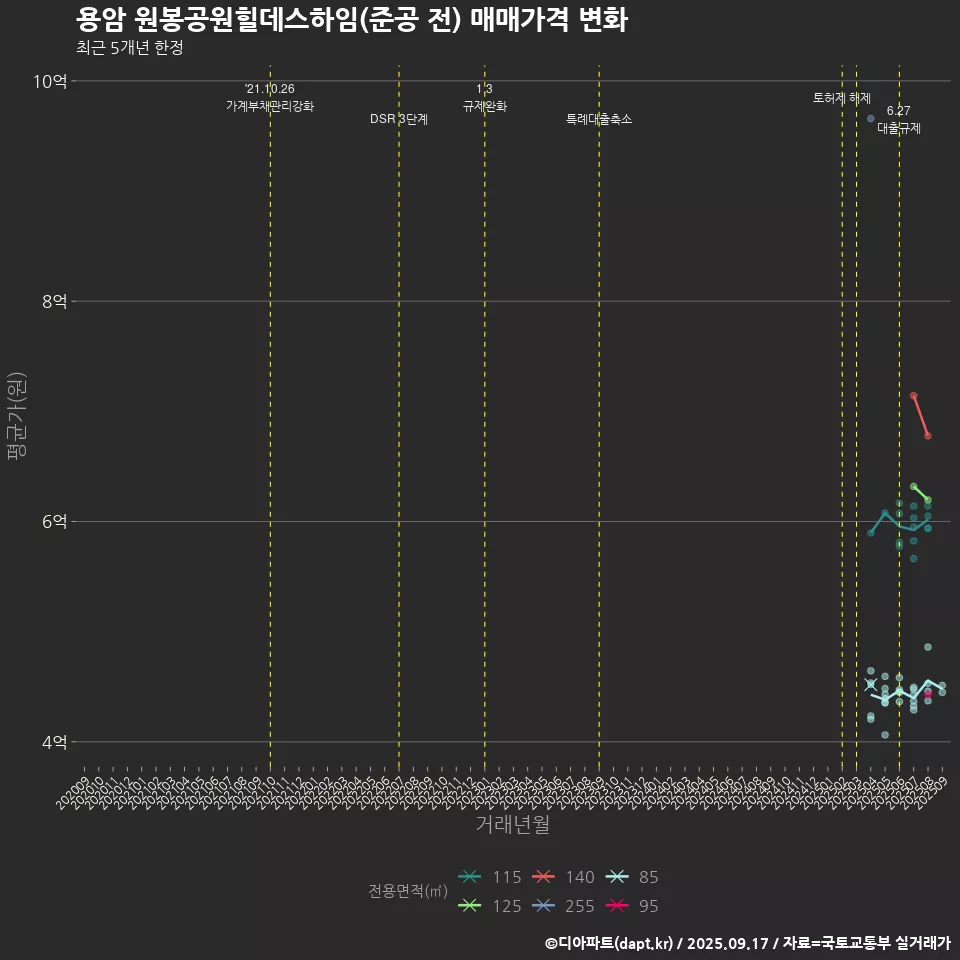Click the '10억' y-axis tick label
Image resolution: width=960 pixels, height=960 pixels.
pos(50,81)
